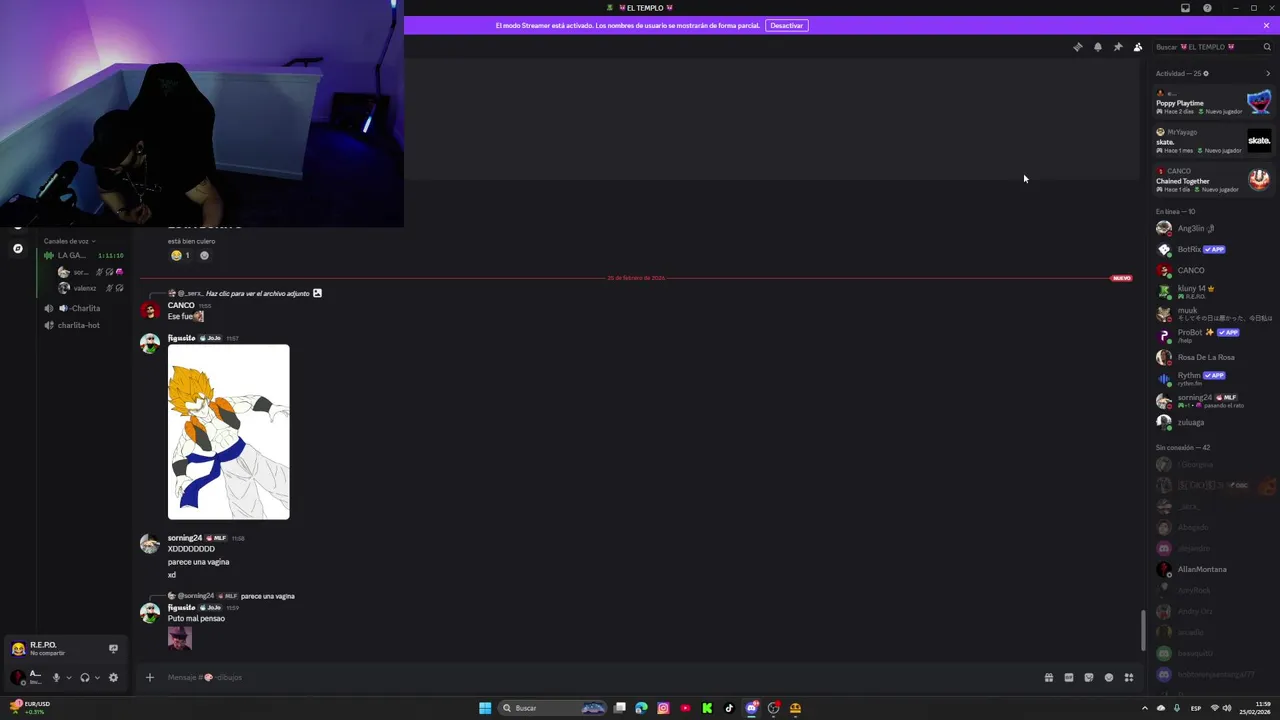The width and height of the screenshot is (1280, 720).
Task: Select sorning24 in the online member list
Action: 1213,400
